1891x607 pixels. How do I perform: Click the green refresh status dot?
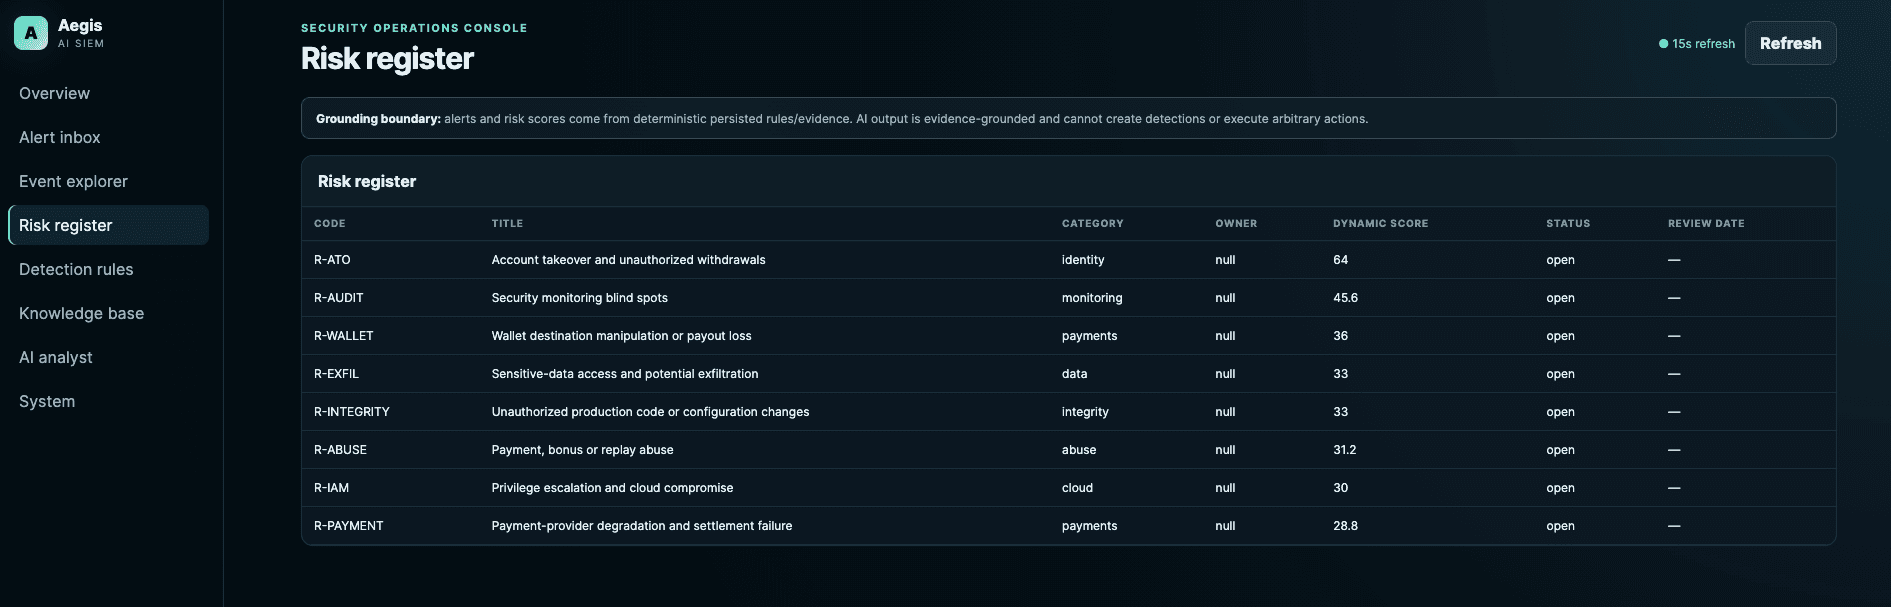point(1663,44)
